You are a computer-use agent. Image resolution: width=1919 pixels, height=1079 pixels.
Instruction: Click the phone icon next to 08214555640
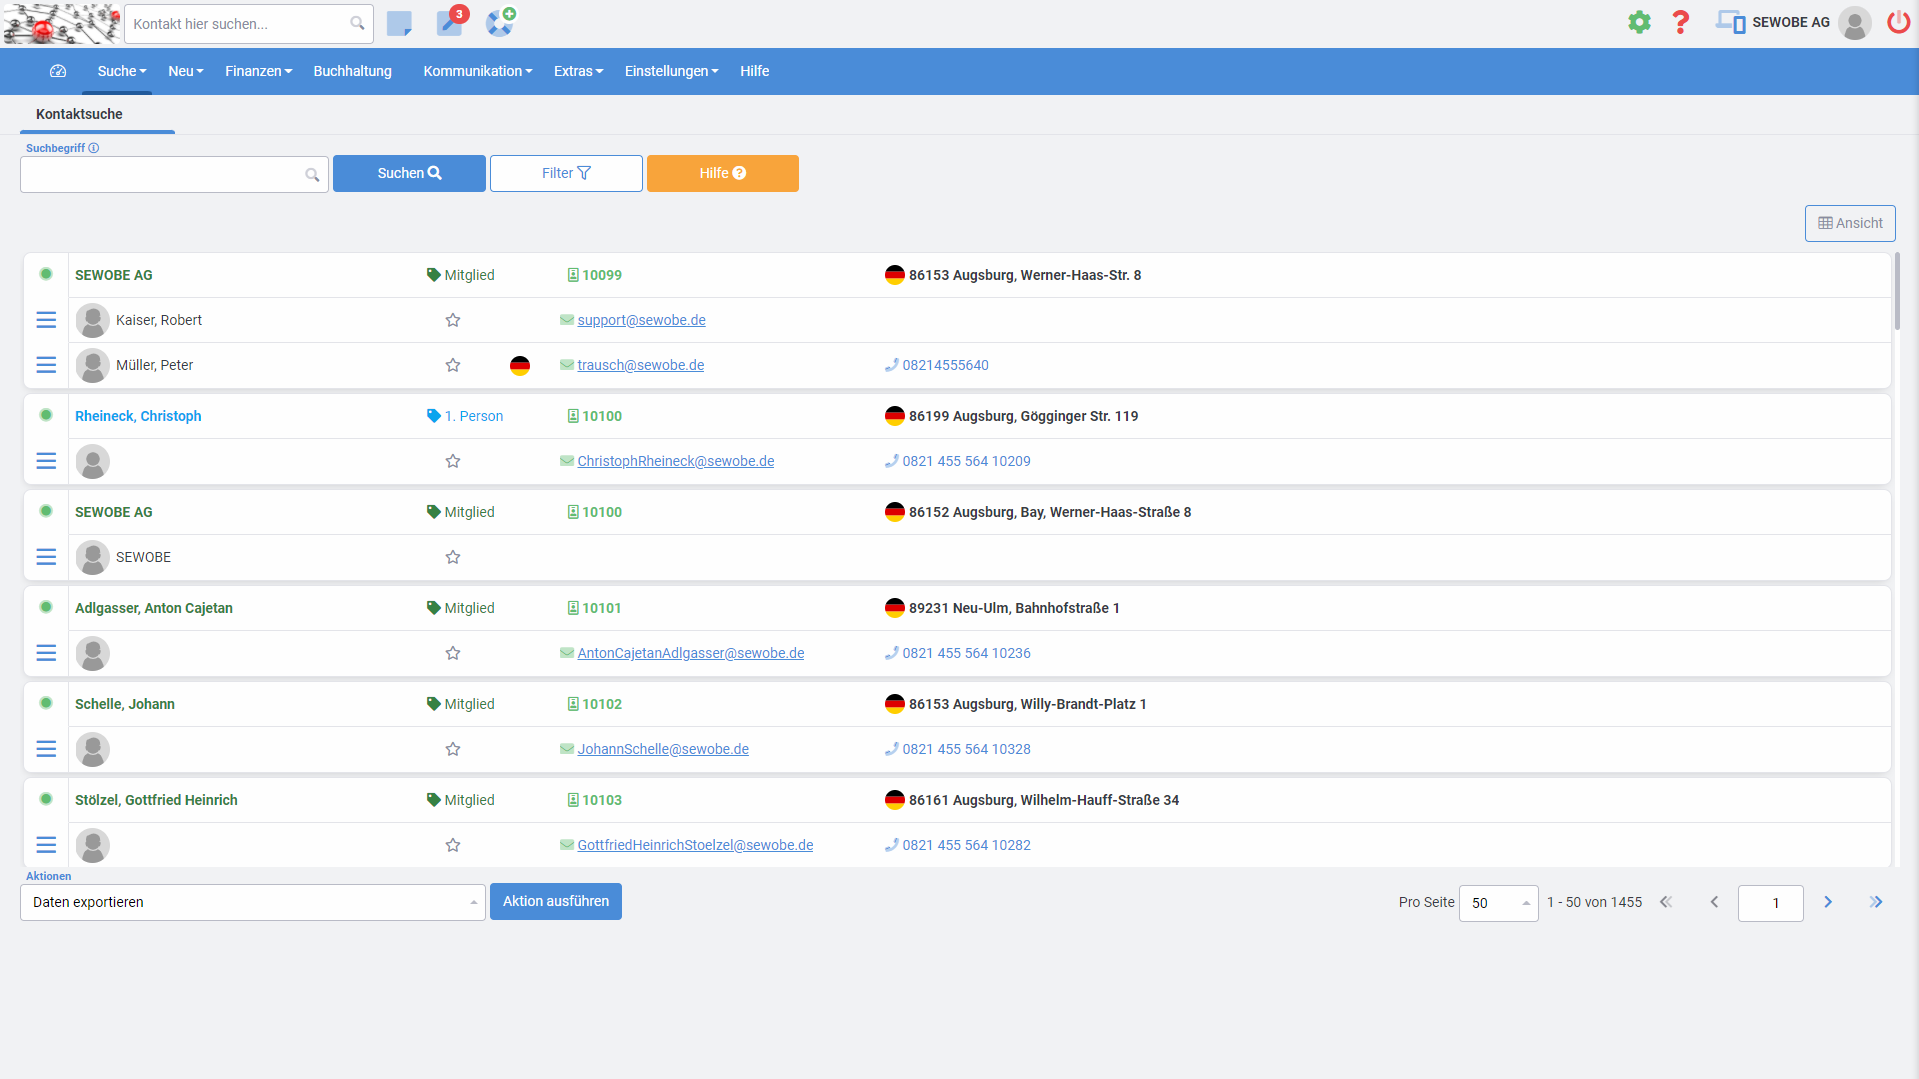[891, 365]
